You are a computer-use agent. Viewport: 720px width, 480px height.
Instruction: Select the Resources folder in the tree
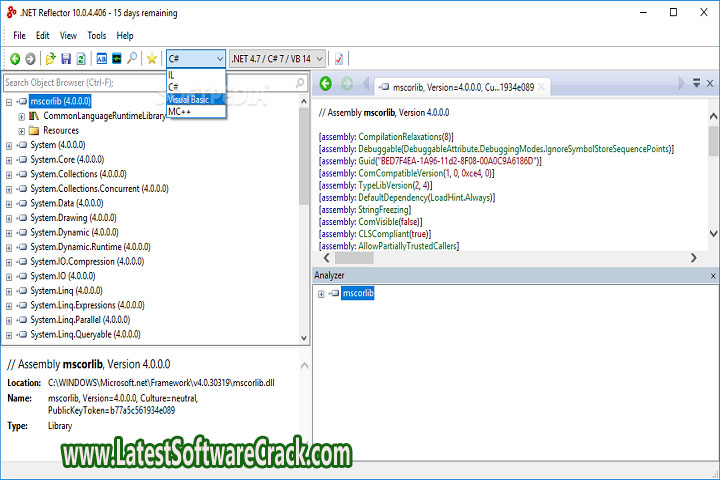coord(61,130)
